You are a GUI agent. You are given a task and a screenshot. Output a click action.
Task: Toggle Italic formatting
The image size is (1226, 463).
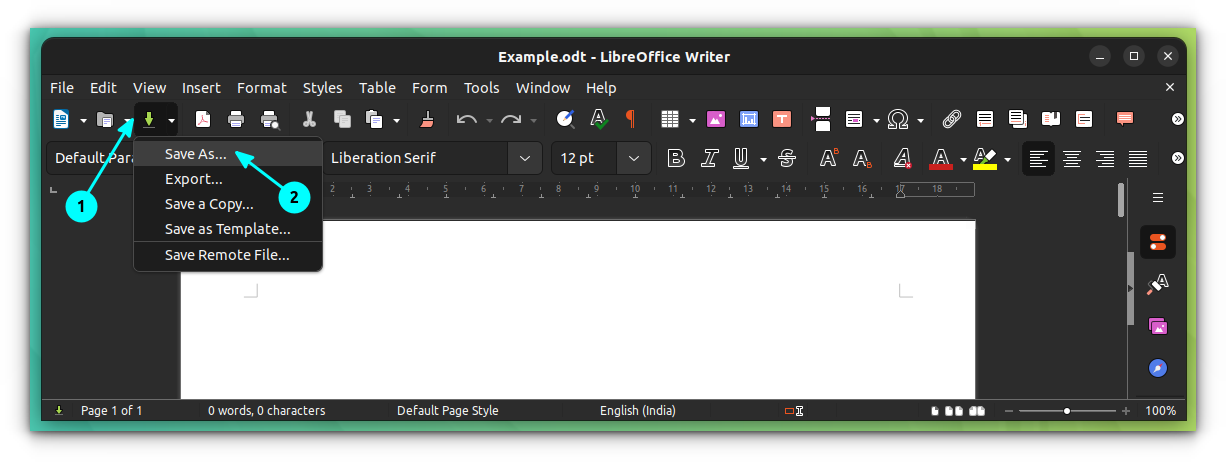(710, 158)
